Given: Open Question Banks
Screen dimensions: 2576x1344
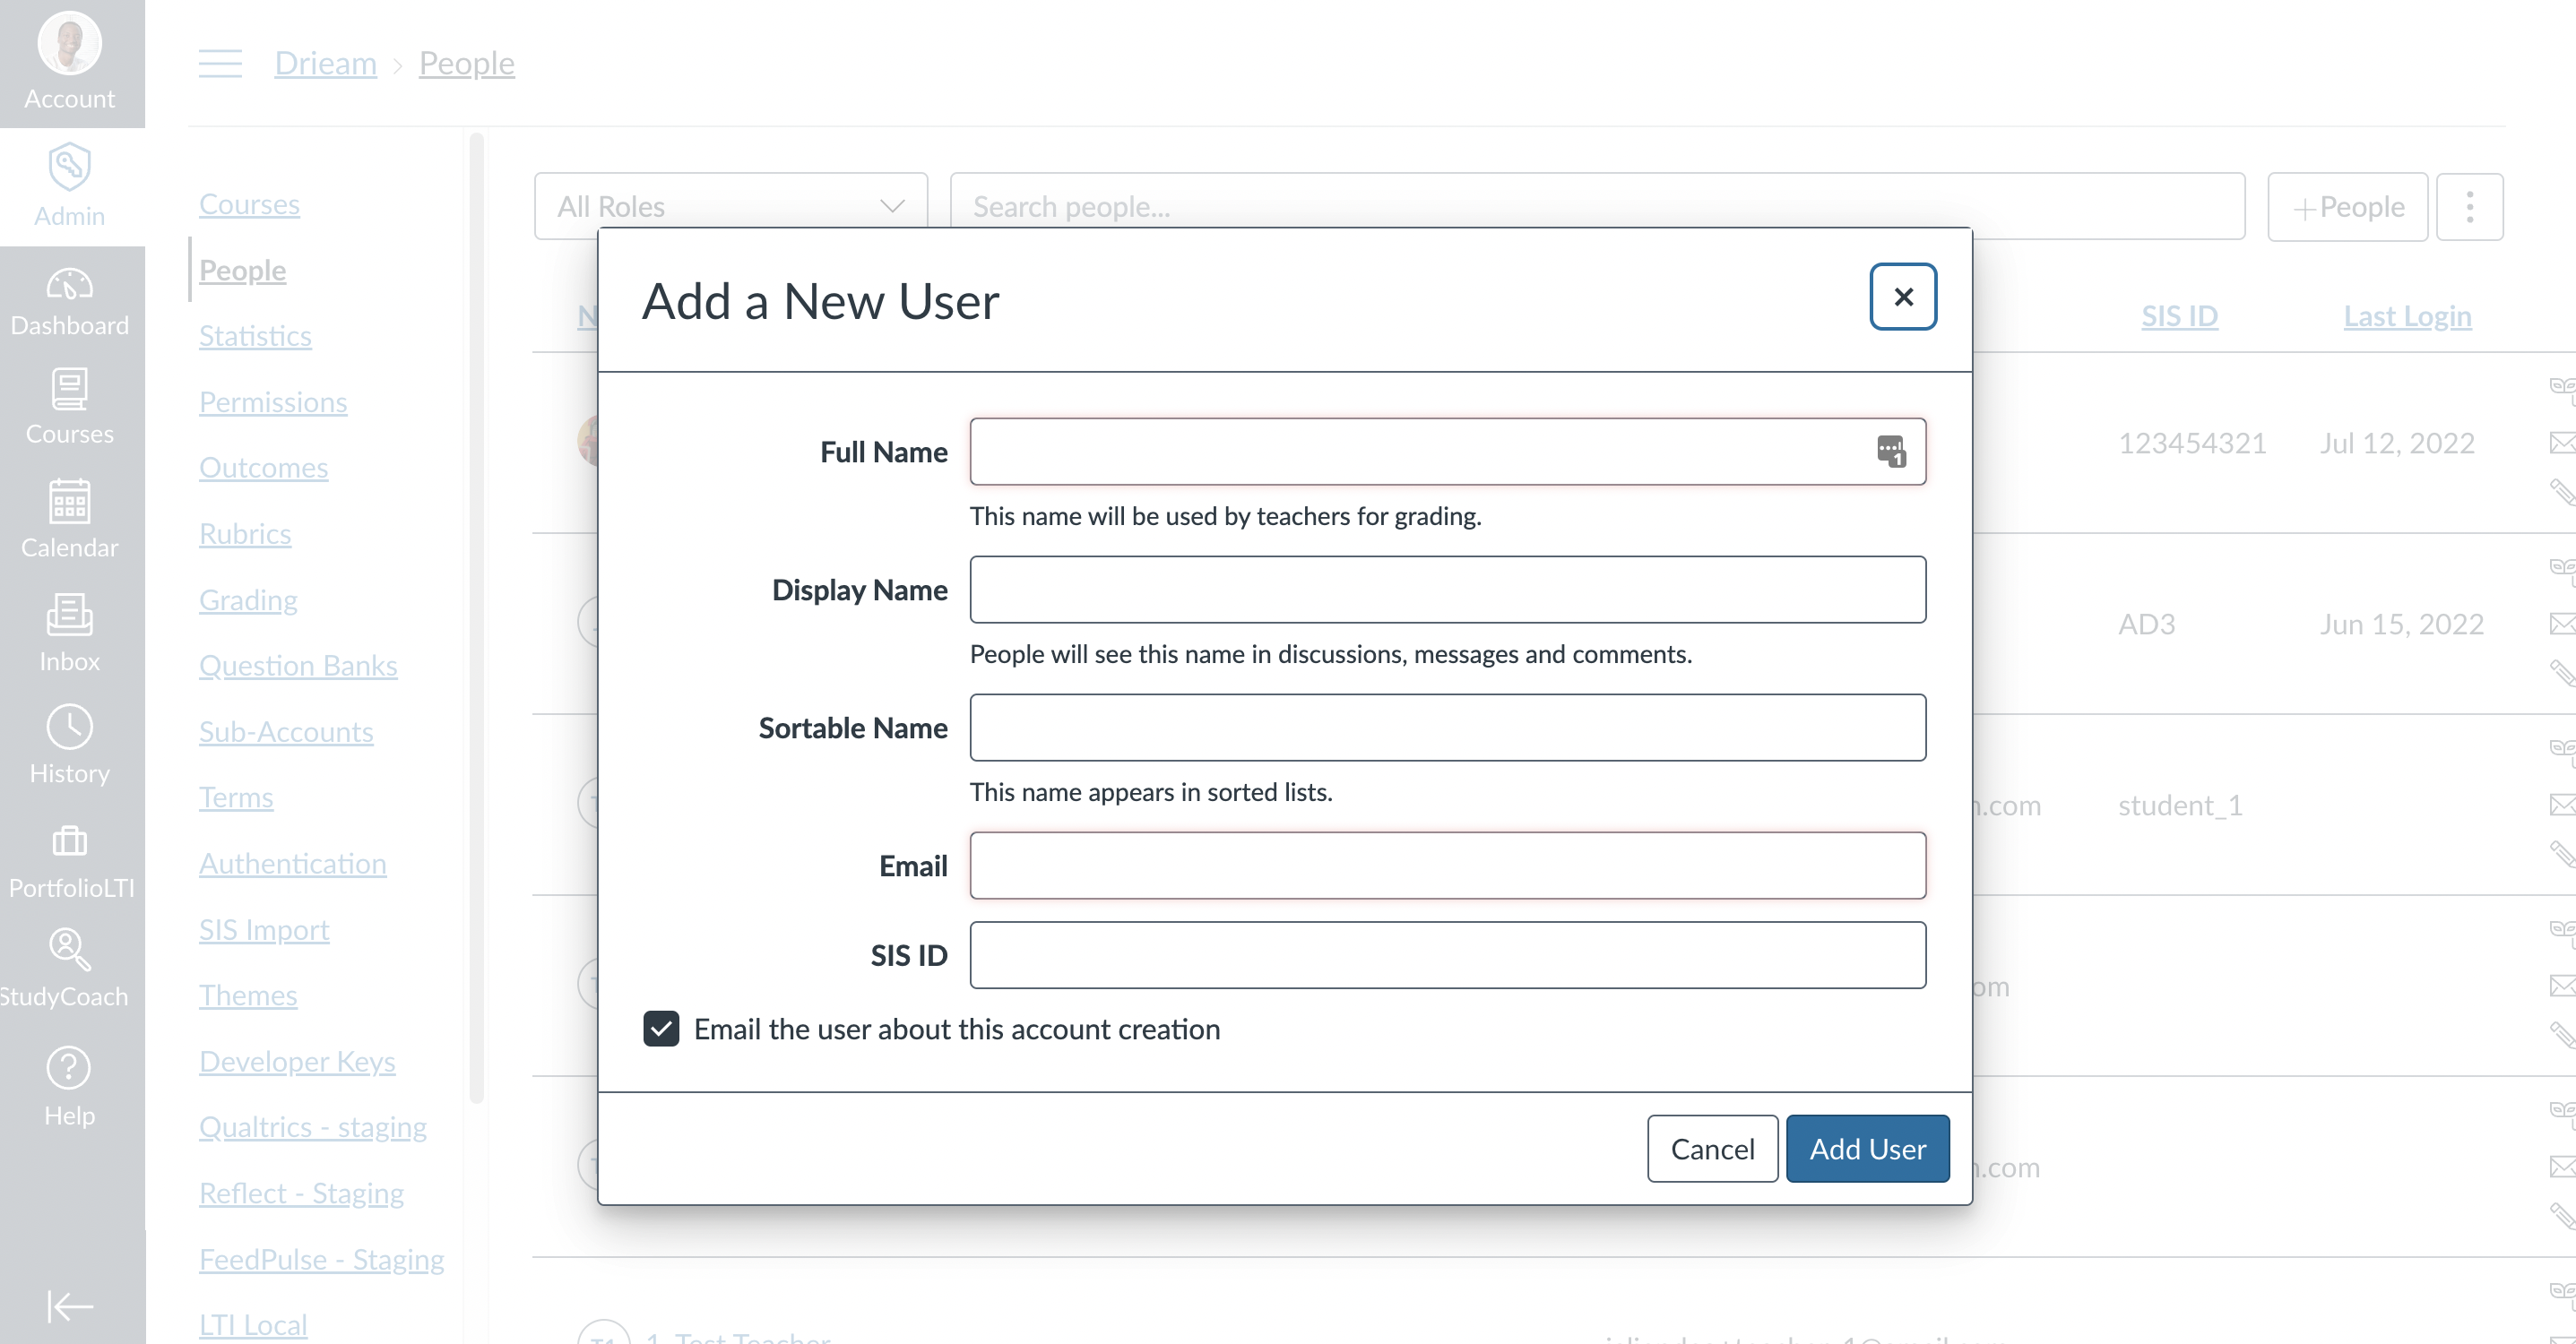Looking at the screenshot, I should 298,666.
